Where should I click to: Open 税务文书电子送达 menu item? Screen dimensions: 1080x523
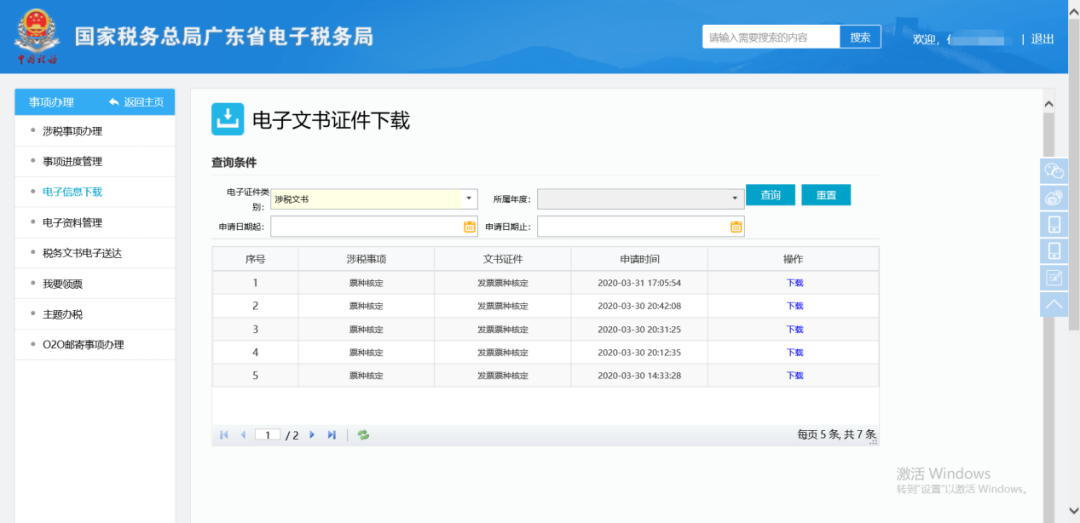tap(82, 253)
